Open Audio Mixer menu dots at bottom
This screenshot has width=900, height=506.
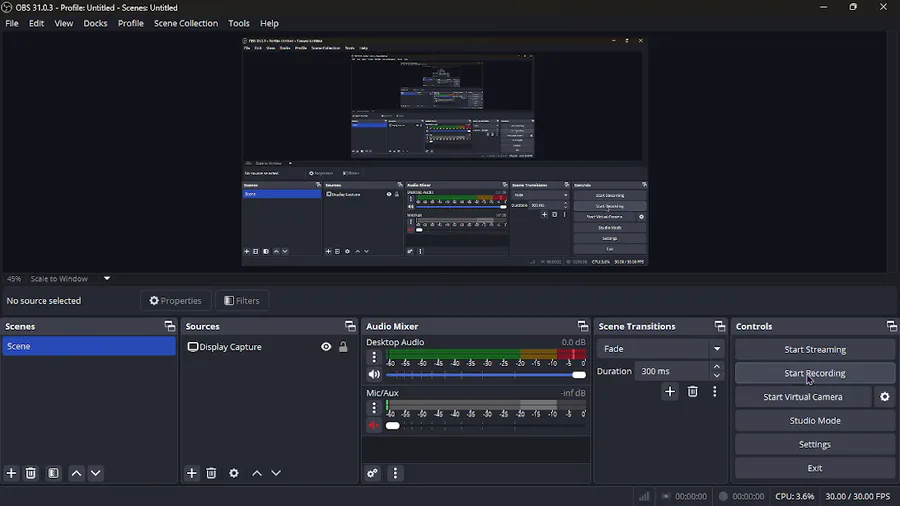tap(395, 473)
